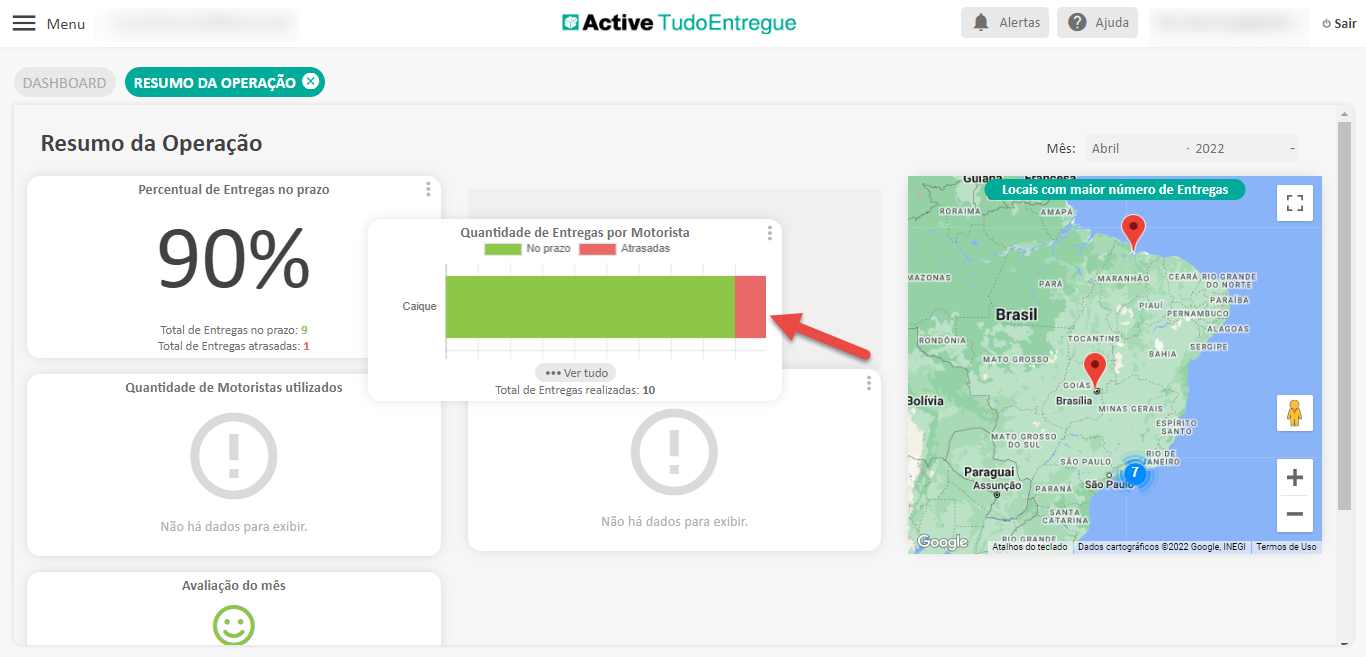This screenshot has height=657, width=1366.
Task: Open kebab menu on Entregas por Motorista chart
Action: tap(769, 232)
